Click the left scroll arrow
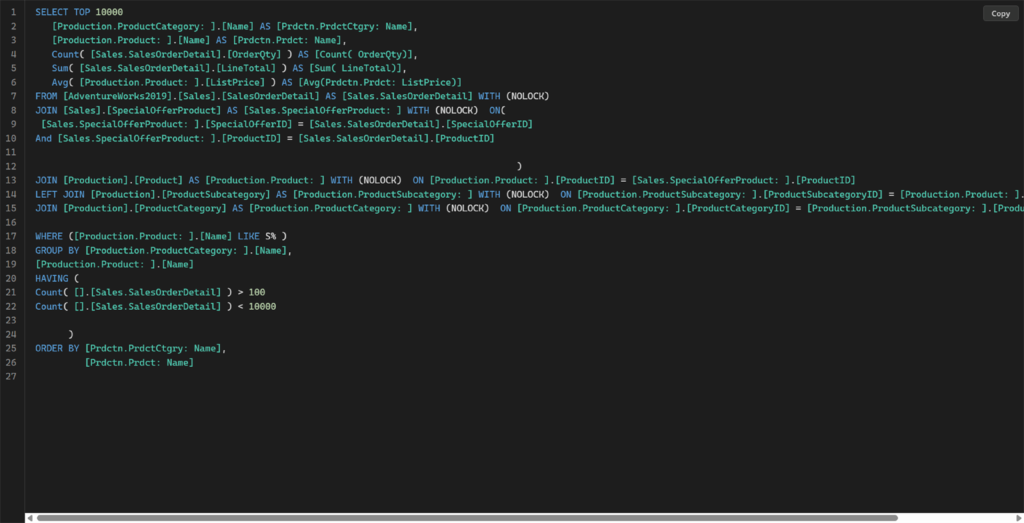The height and width of the screenshot is (523, 1024). tap(30, 518)
